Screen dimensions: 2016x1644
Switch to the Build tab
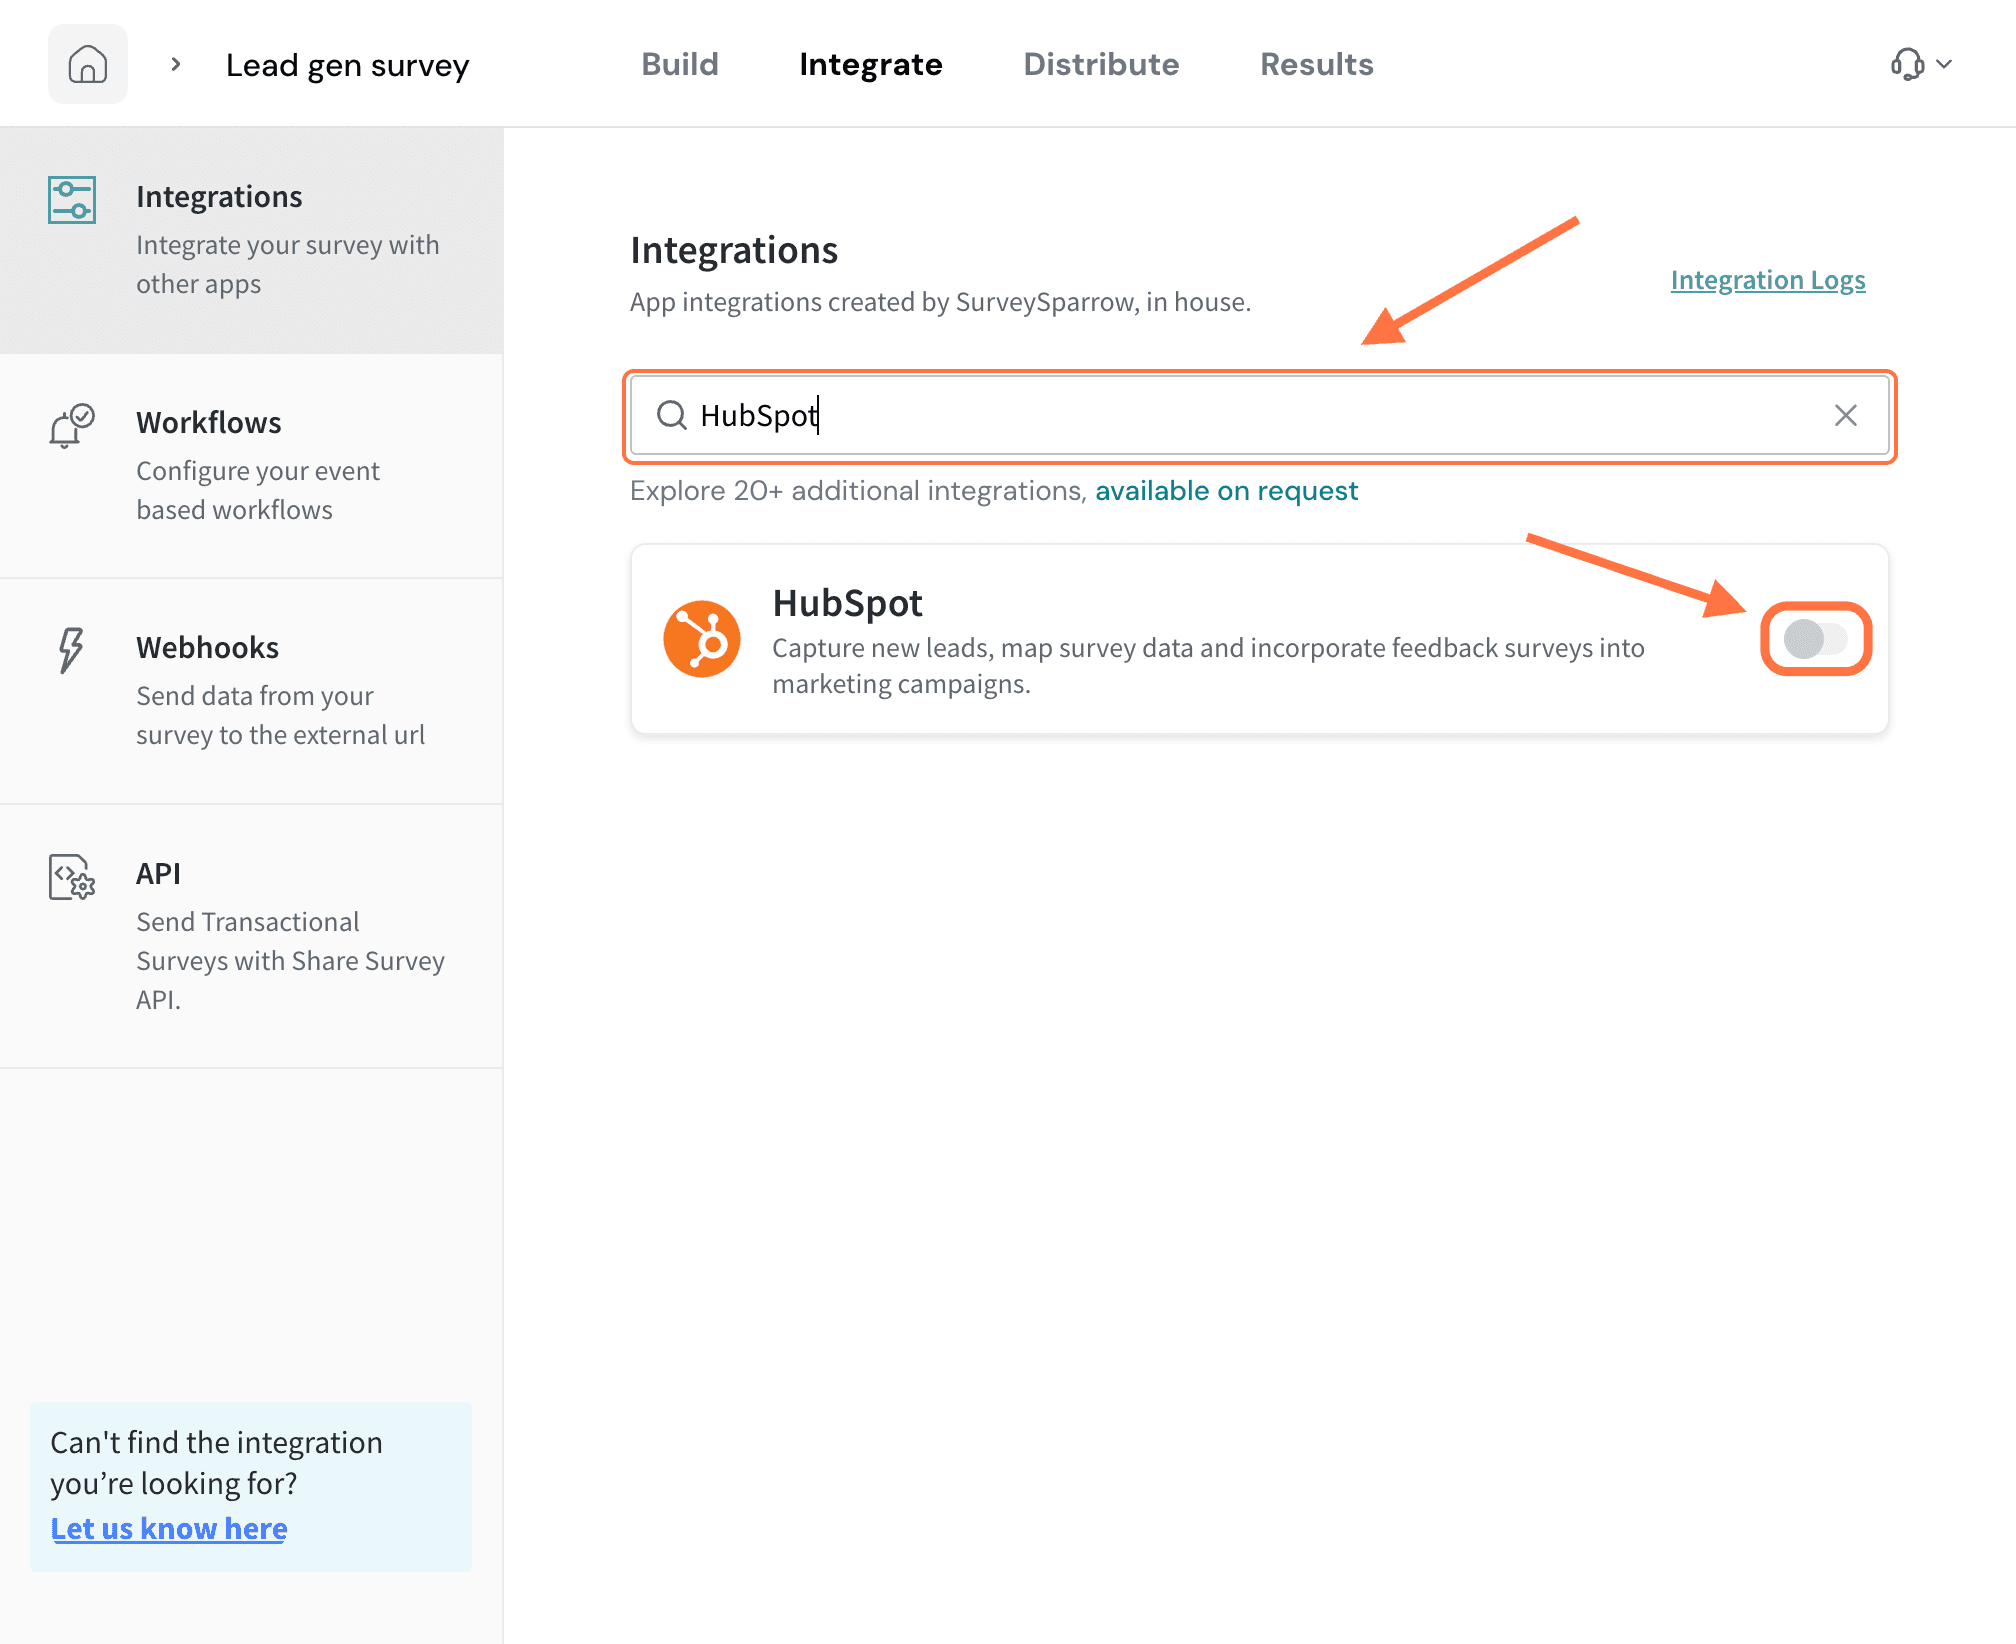pos(680,65)
